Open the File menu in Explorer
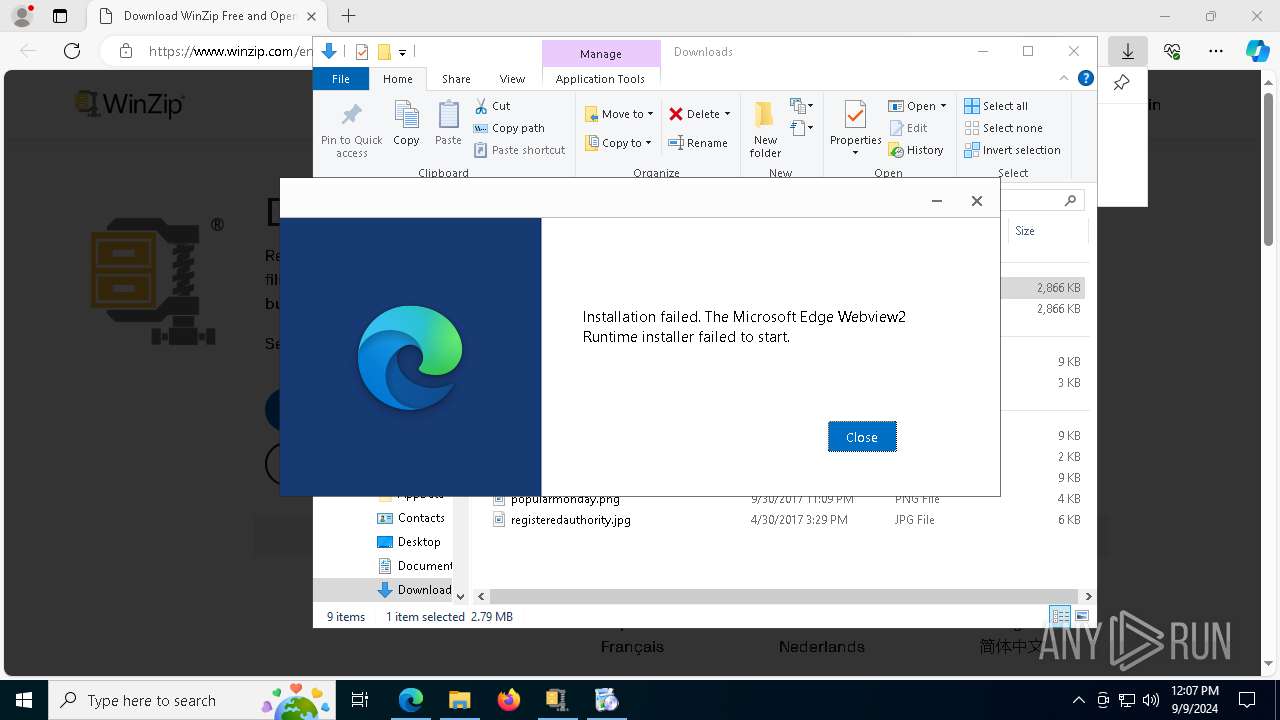The image size is (1280, 720). (x=341, y=79)
